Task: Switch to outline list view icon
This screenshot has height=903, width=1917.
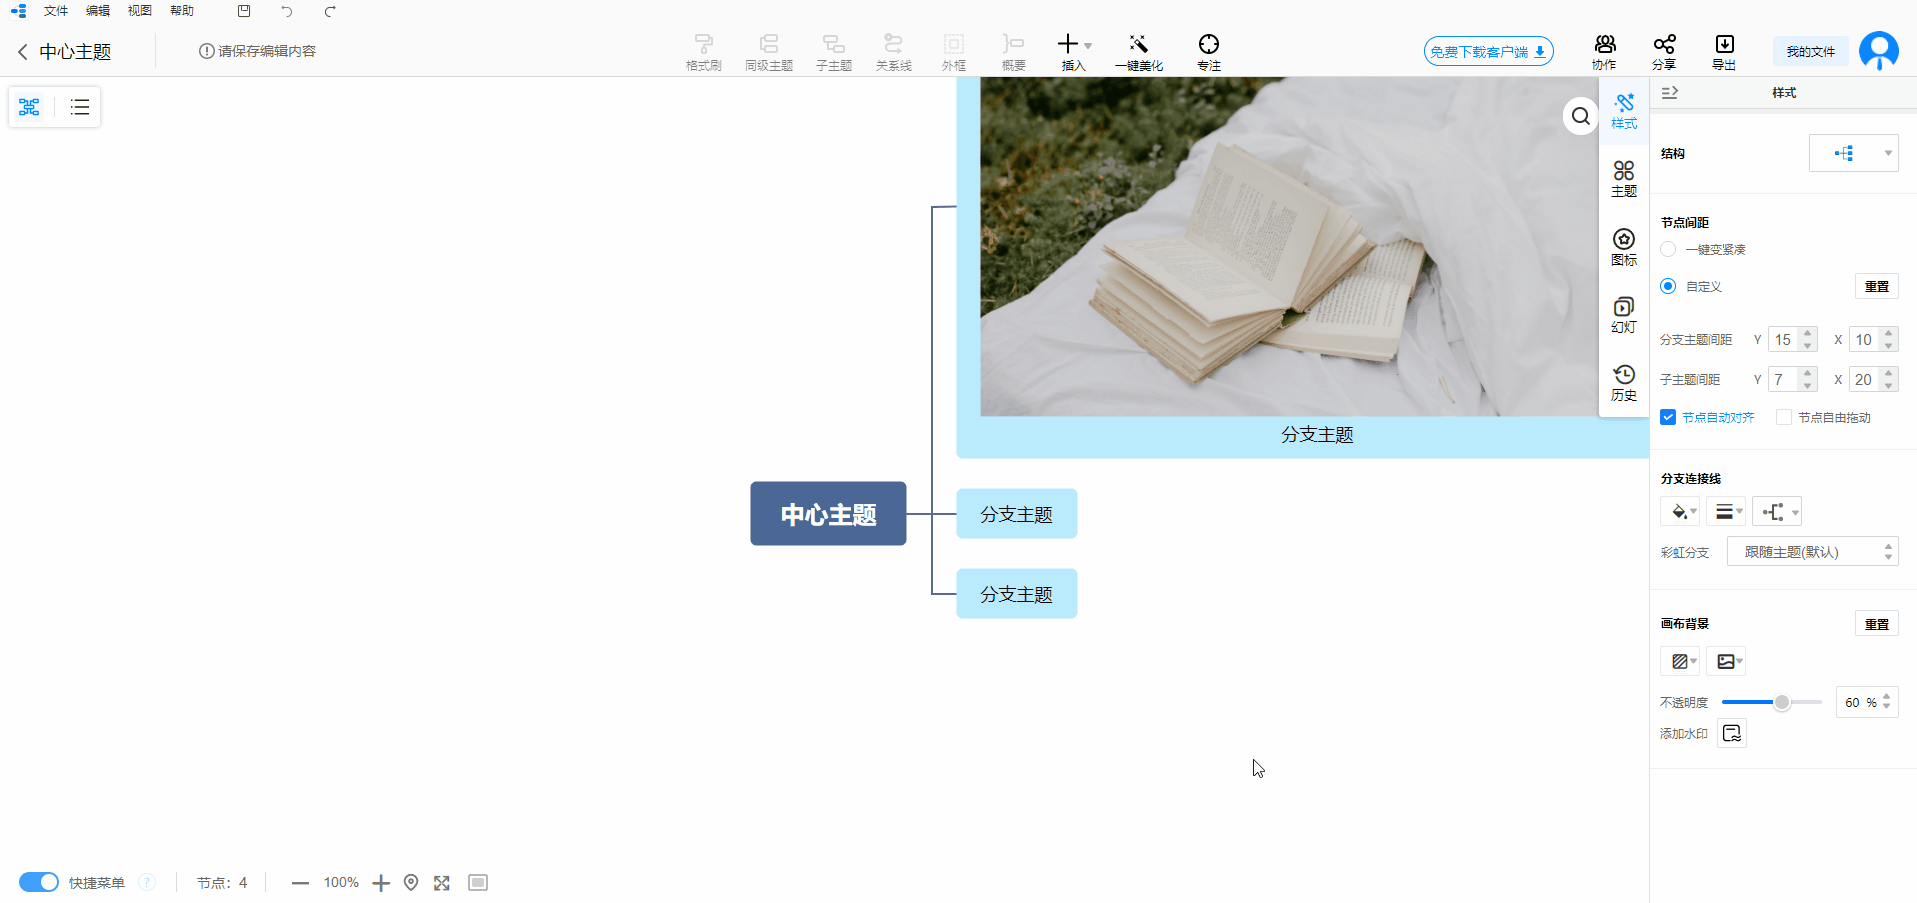Action: coord(80,107)
